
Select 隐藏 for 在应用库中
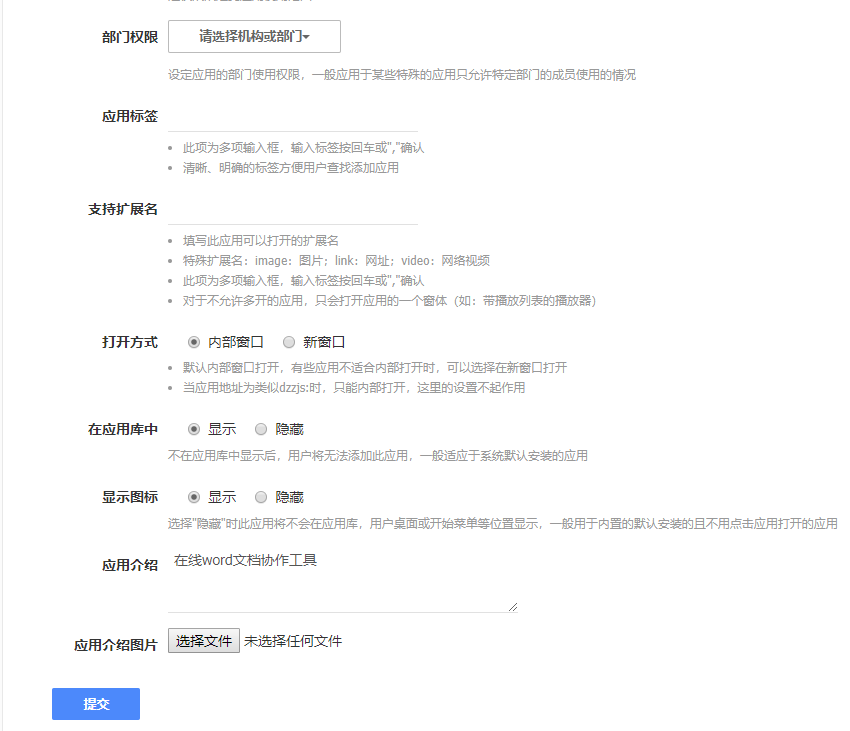(261, 429)
